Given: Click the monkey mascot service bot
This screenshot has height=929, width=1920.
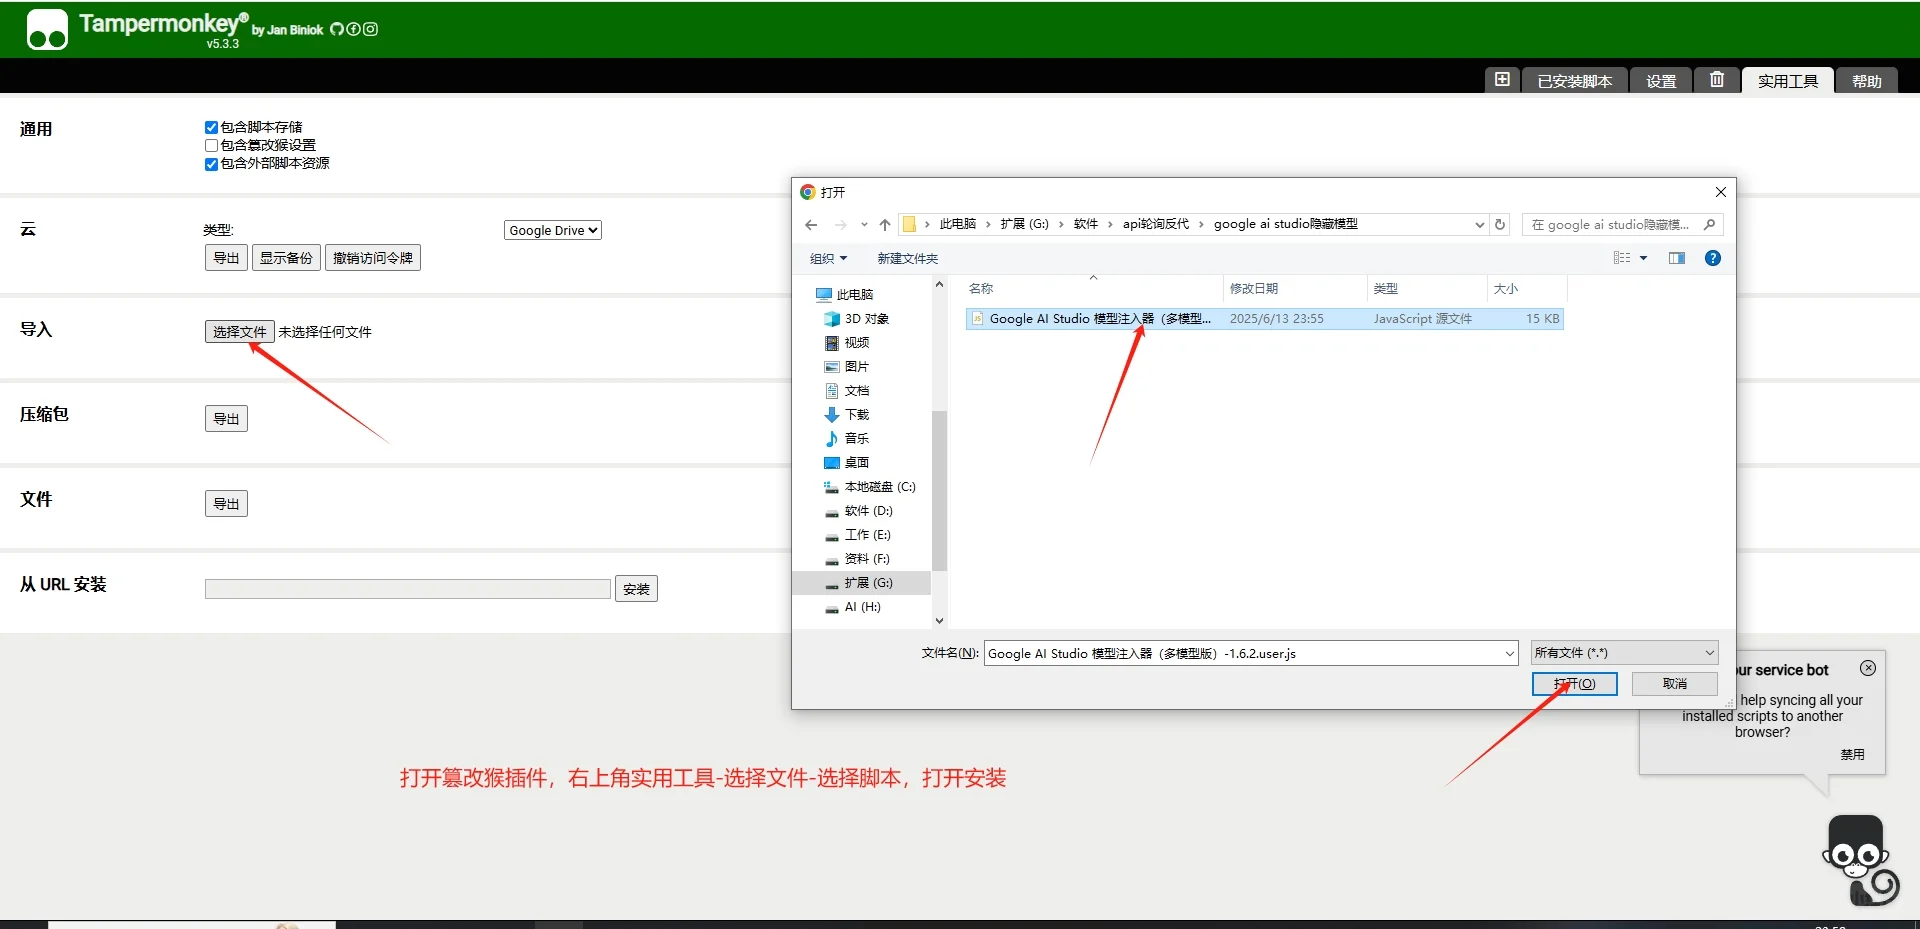Looking at the screenshot, I should click(x=1859, y=860).
